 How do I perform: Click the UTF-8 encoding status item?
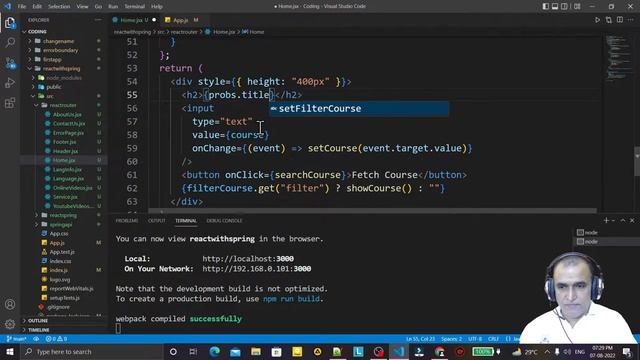(x=475, y=339)
